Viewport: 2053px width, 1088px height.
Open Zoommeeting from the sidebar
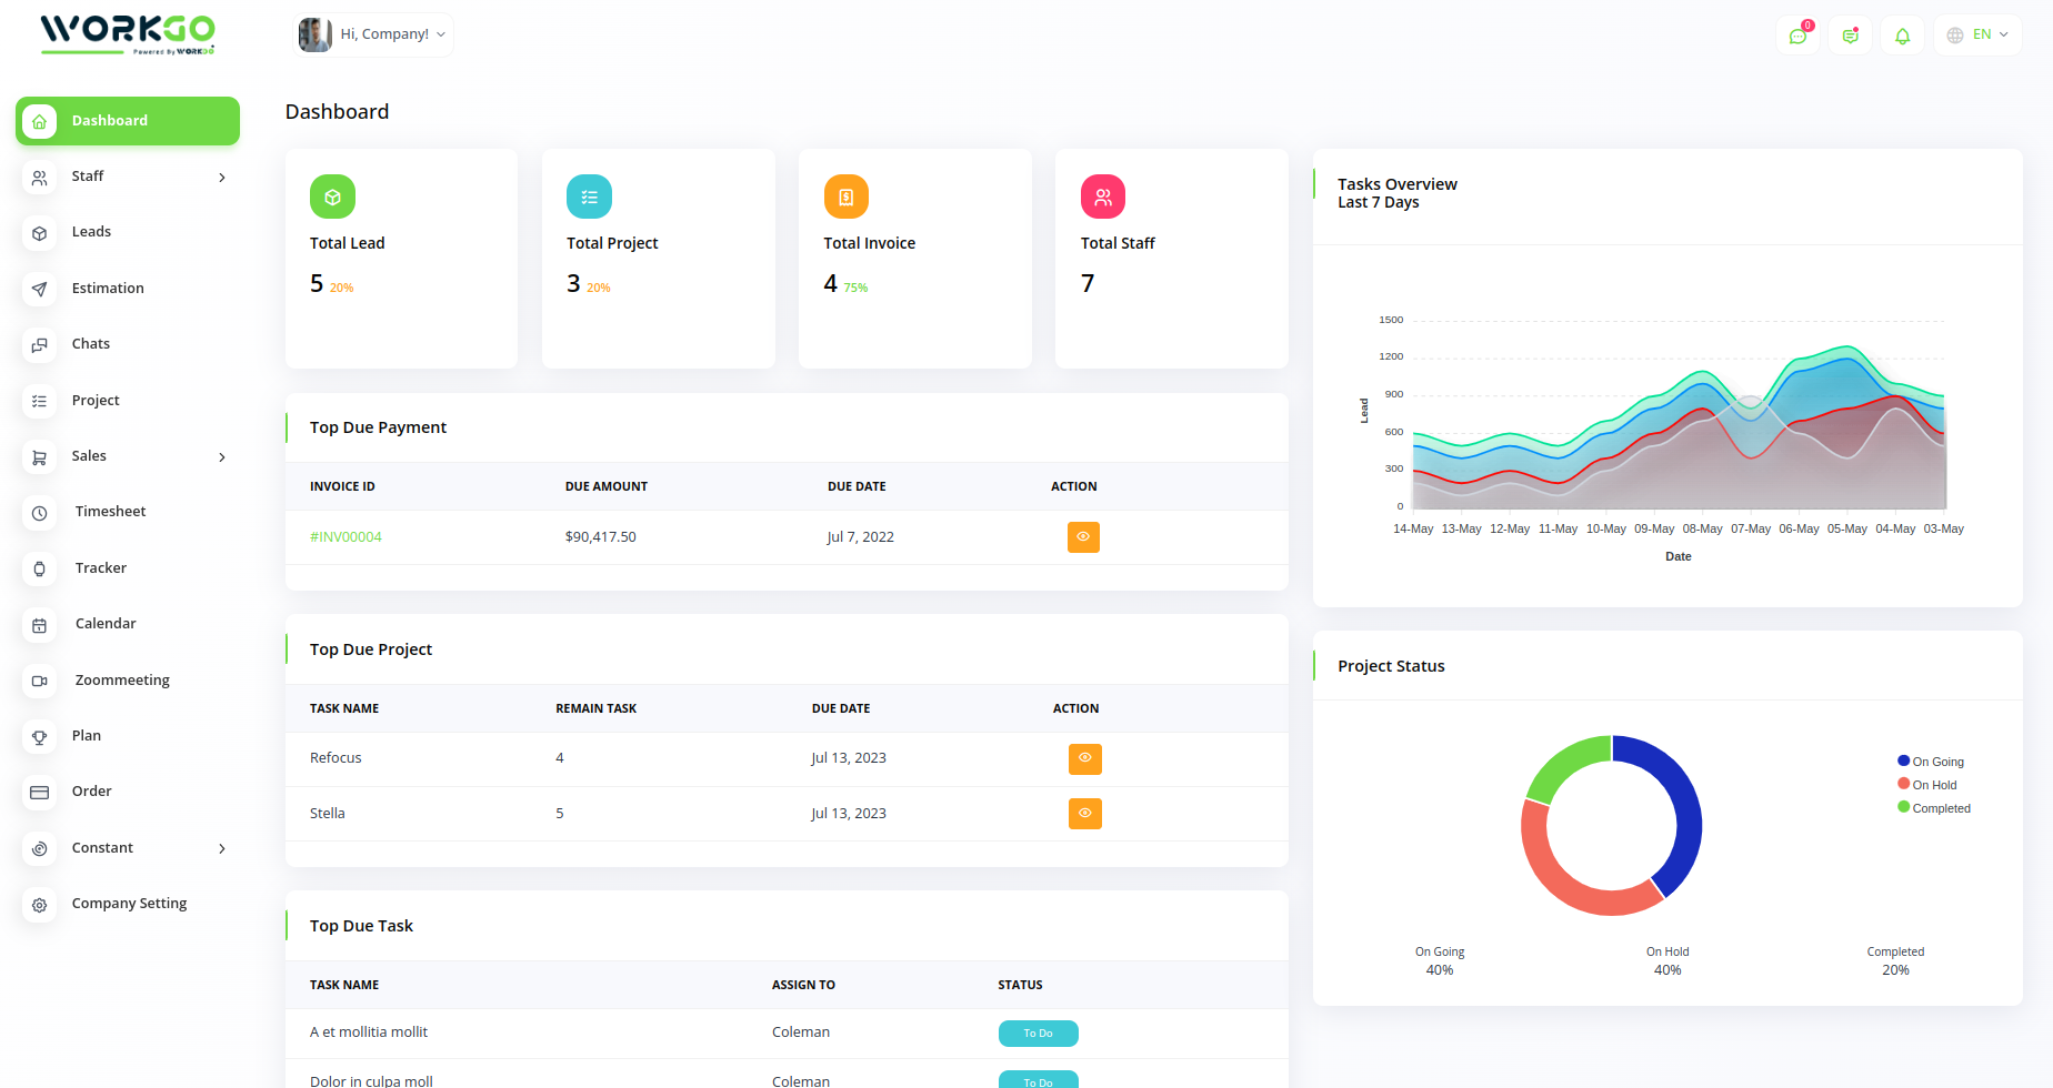tap(121, 680)
